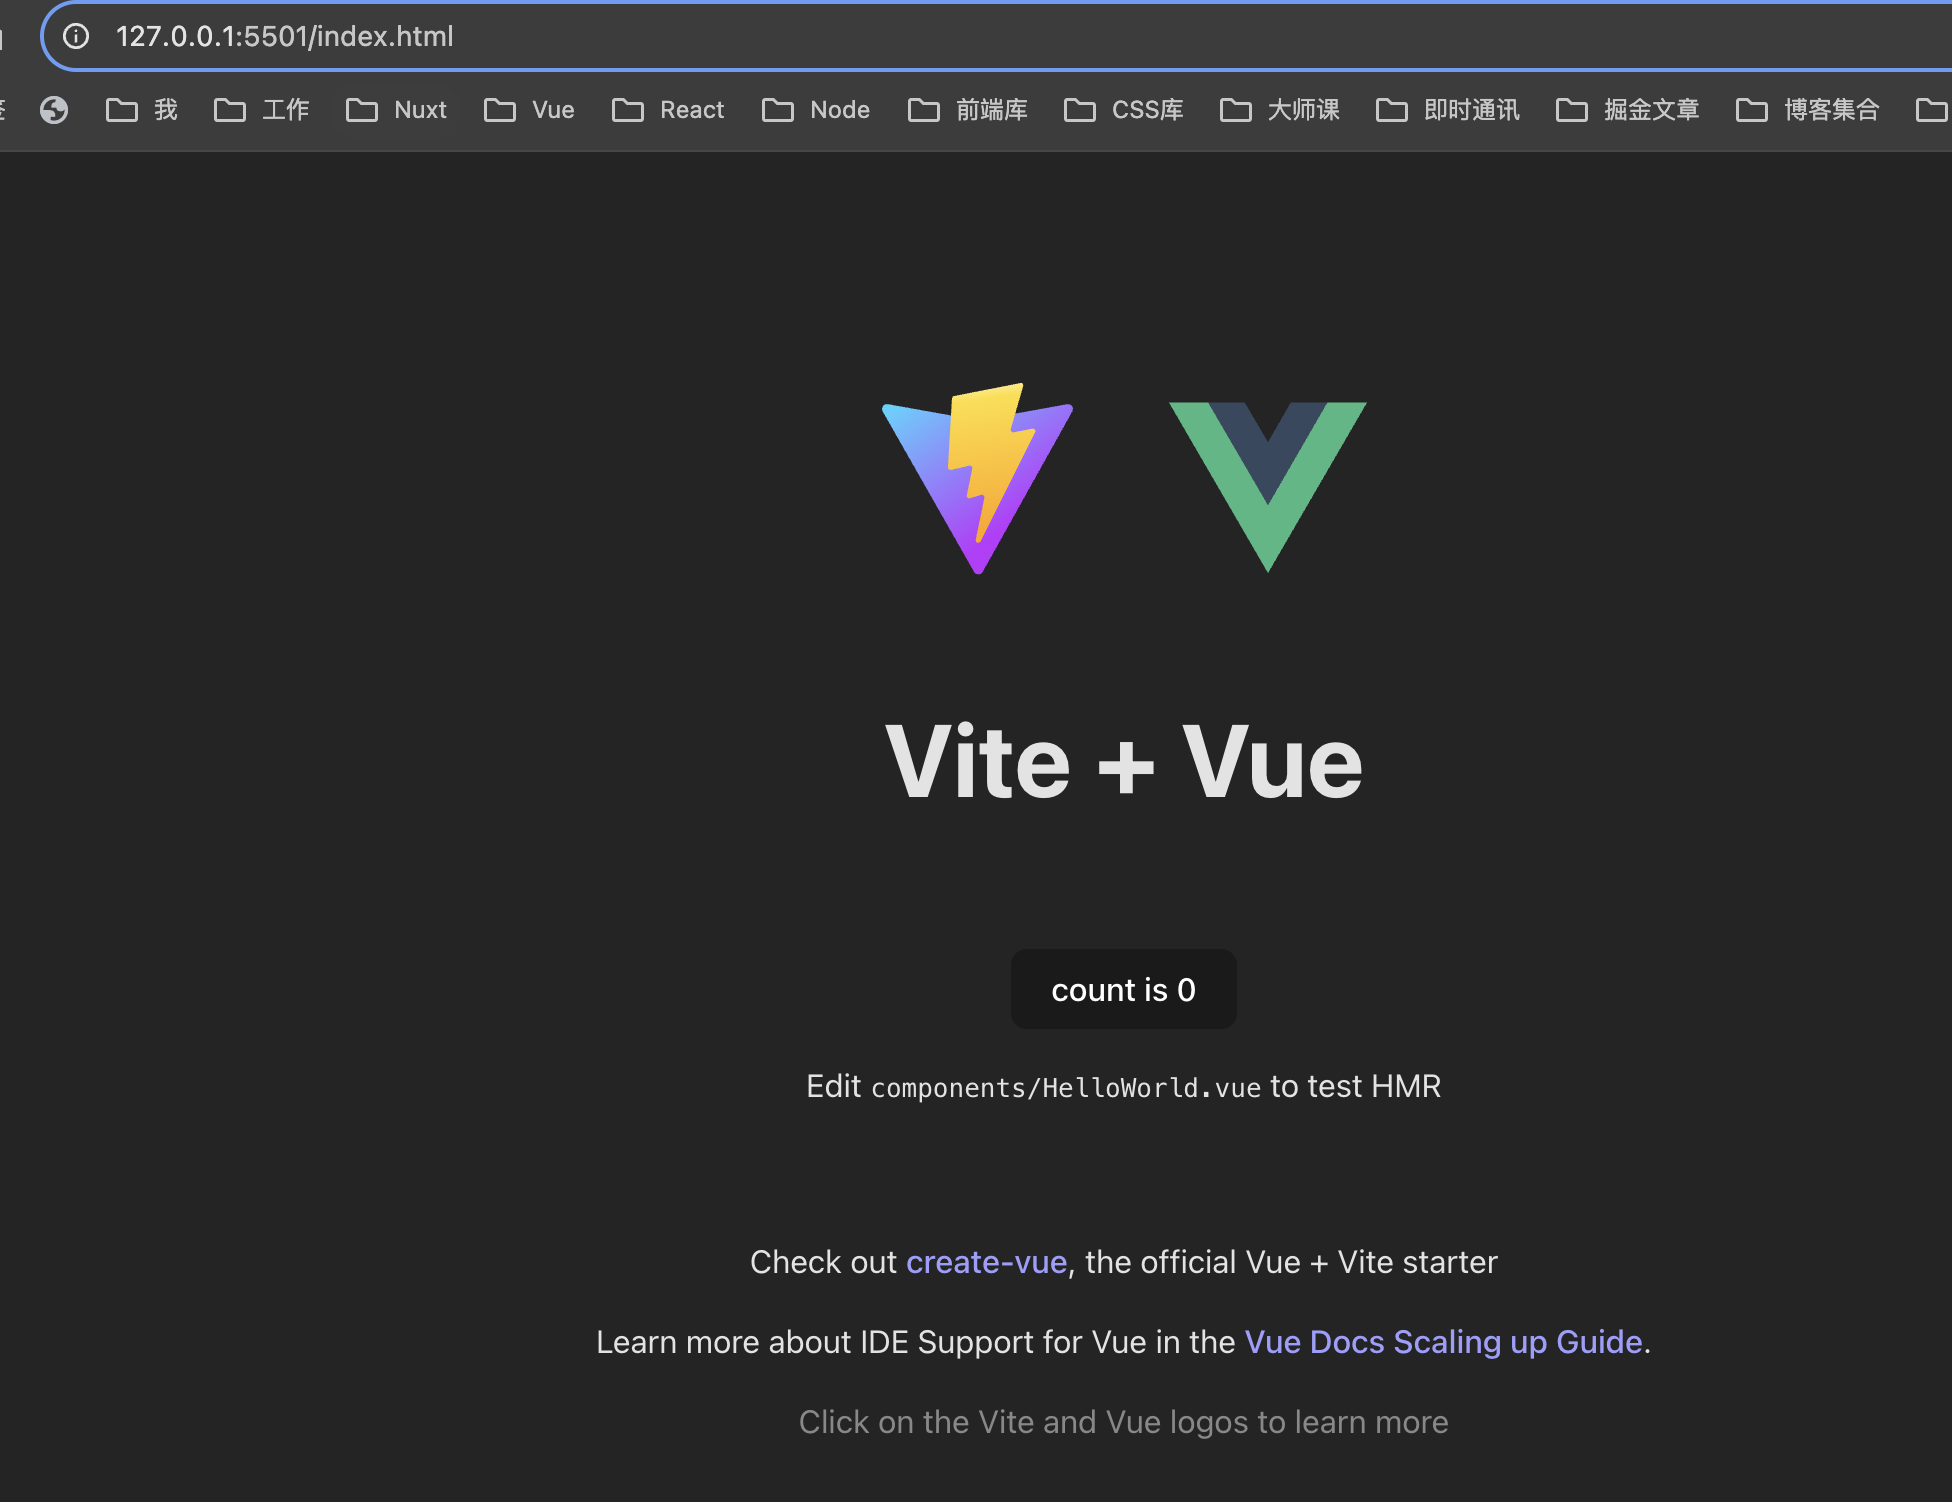This screenshot has width=1952, height=1502.
Task: Open the Vue bookmark folder
Action: point(529,110)
